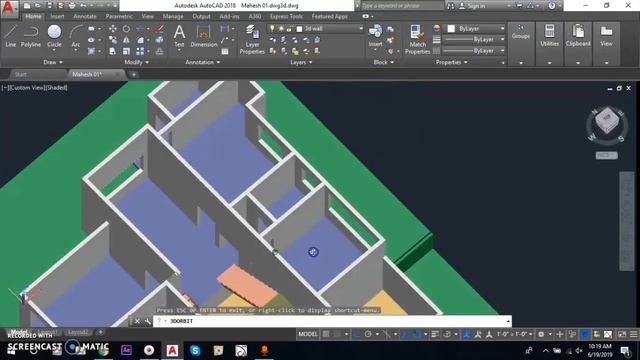Click the Customization menu icon in status bar
Screen dimensions: 640x360
tap(633, 334)
